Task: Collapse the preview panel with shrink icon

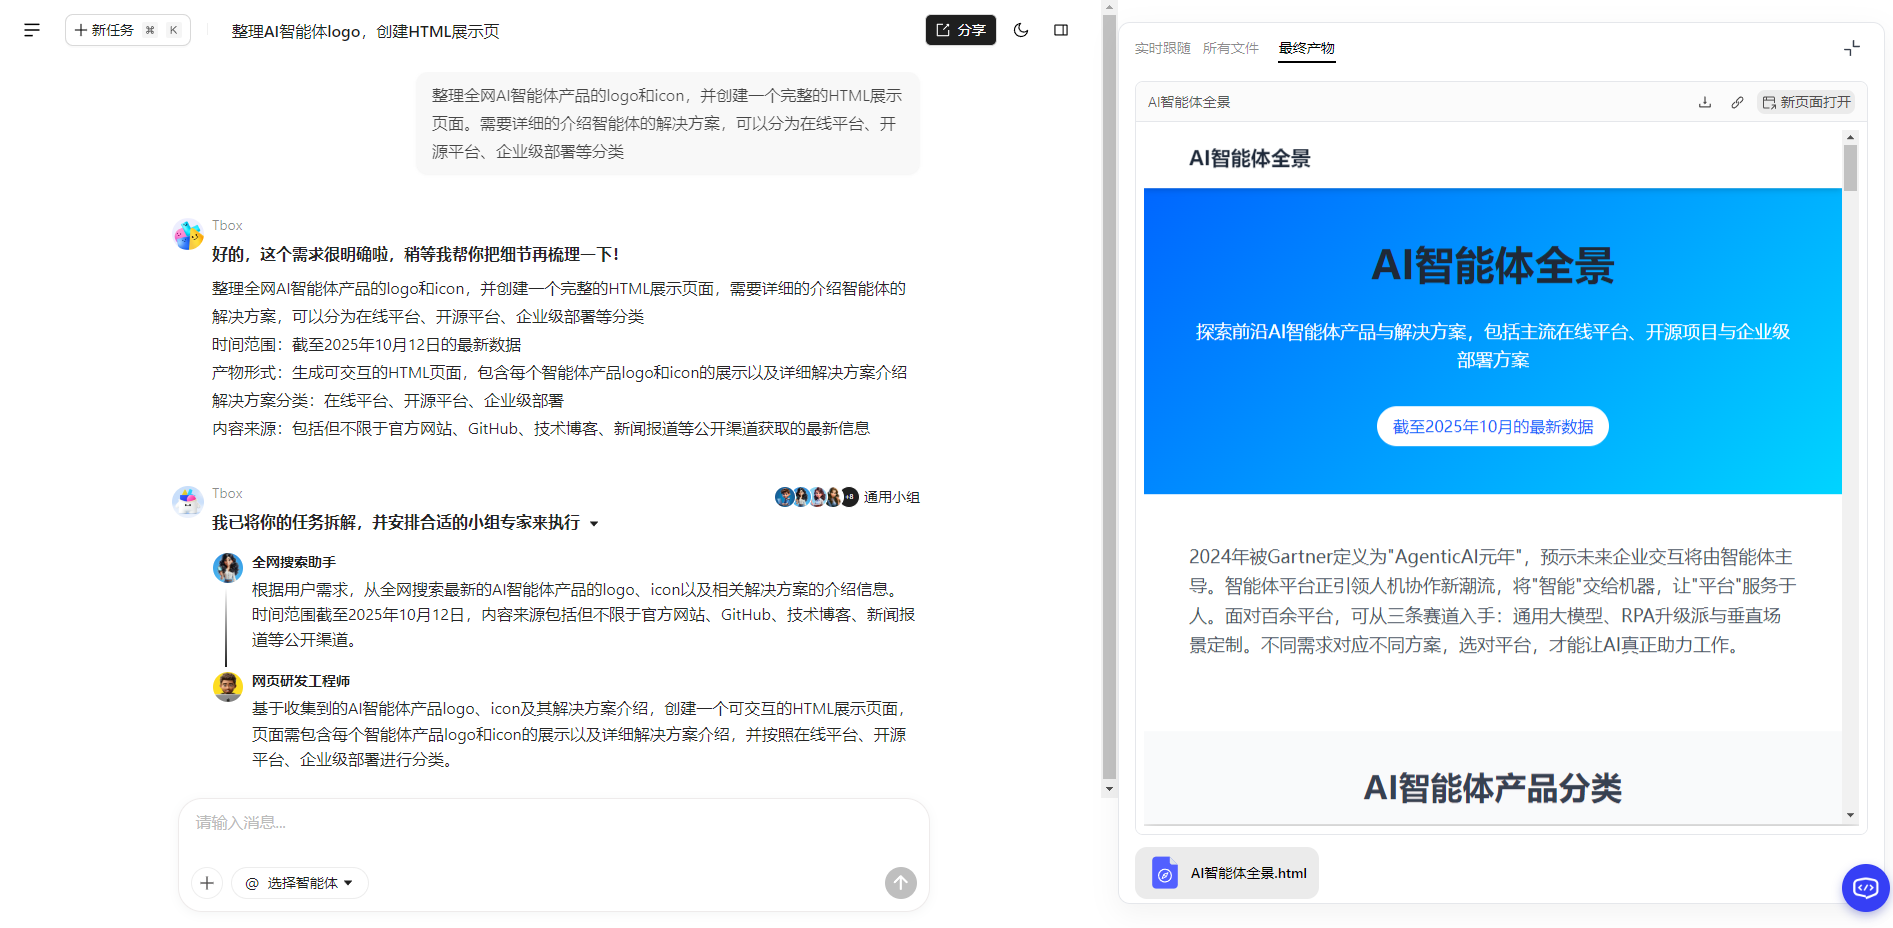Action: pyautogui.click(x=1851, y=48)
